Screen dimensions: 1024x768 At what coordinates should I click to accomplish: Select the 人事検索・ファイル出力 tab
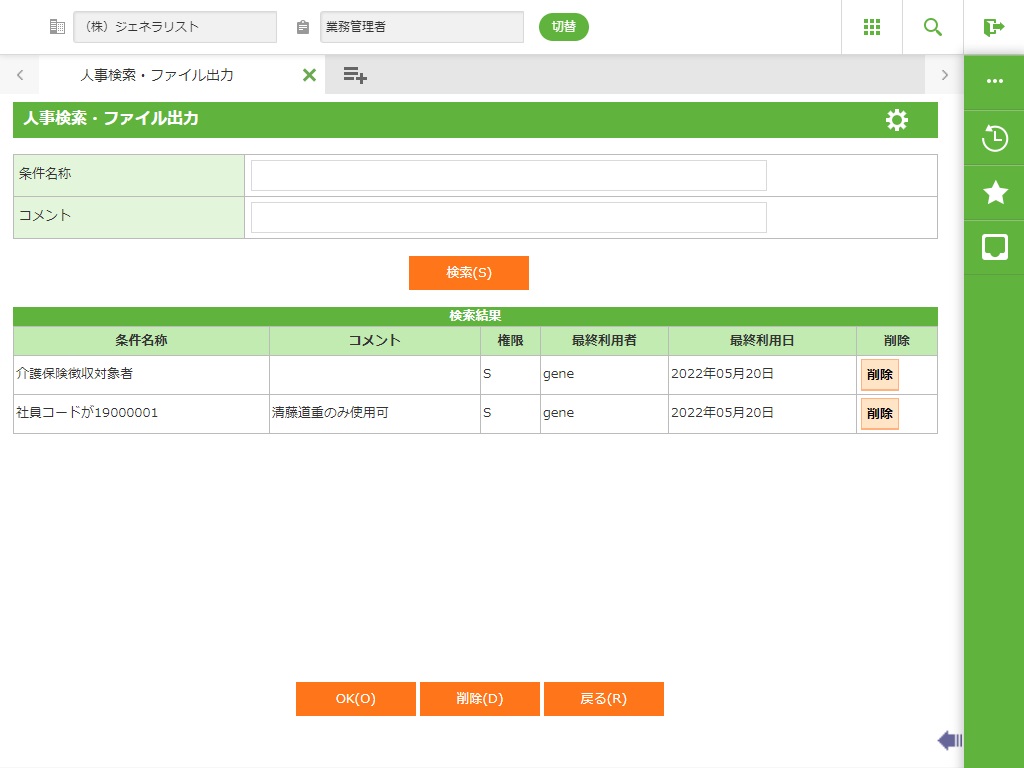pos(157,75)
